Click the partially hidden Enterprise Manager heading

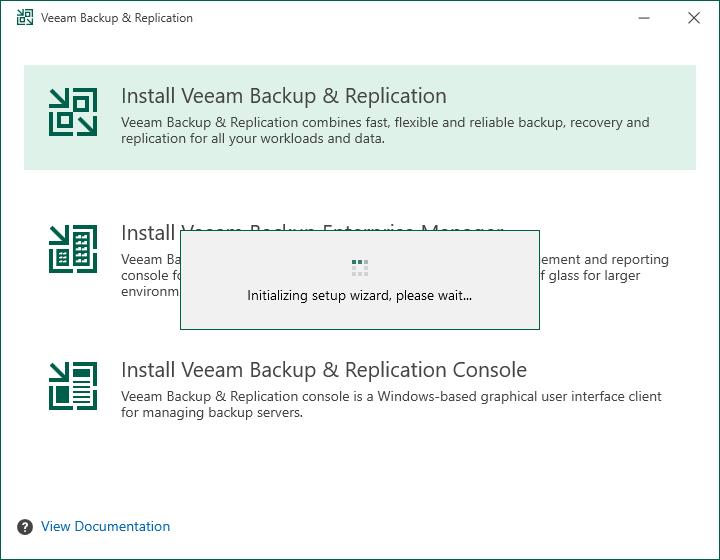(149, 233)
